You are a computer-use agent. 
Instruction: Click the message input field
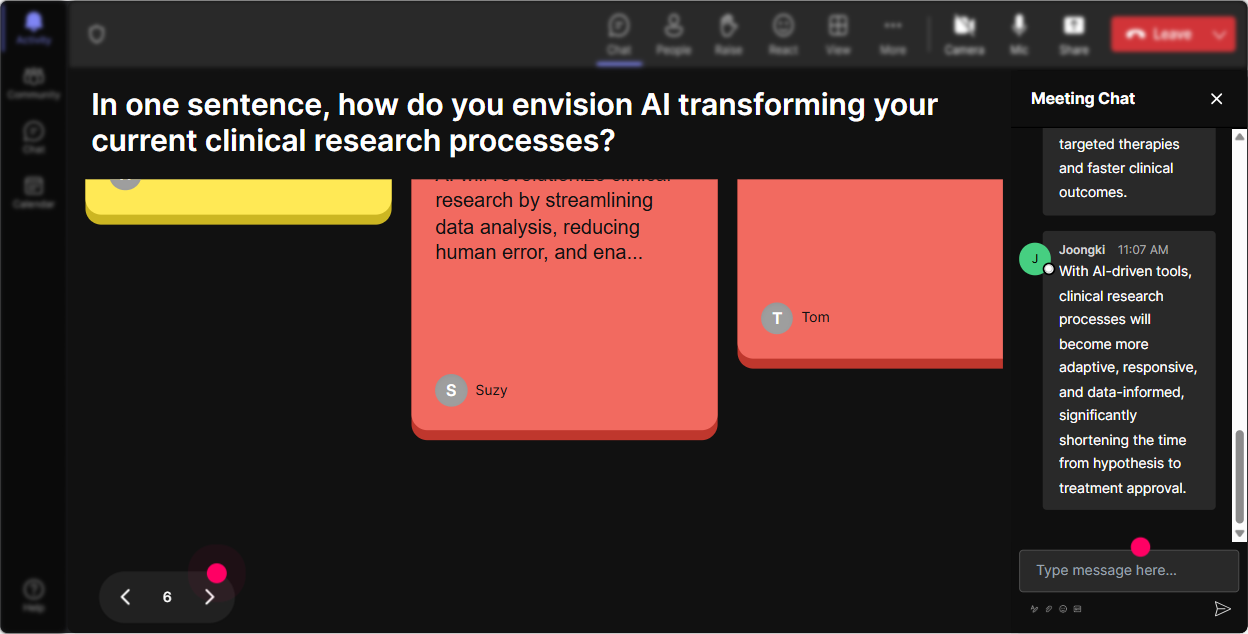pos(1129,570)
